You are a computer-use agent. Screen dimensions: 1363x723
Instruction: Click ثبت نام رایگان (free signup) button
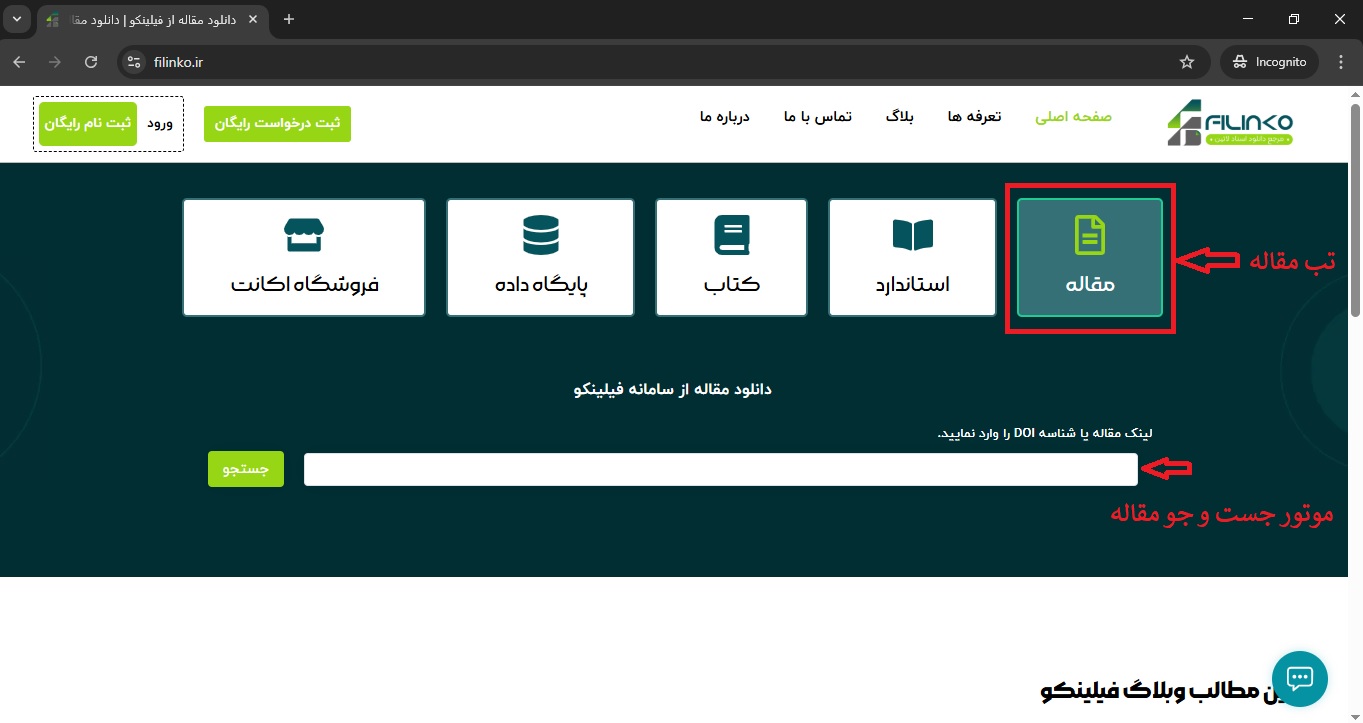click(88, 124)
